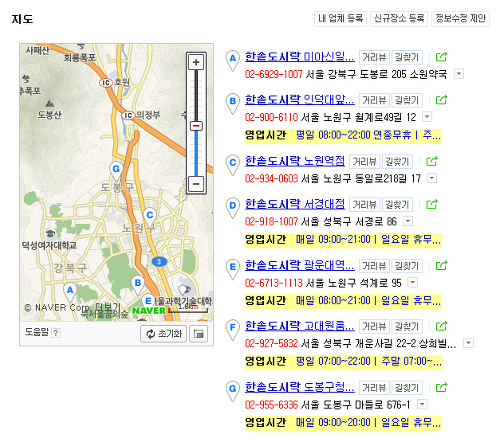Click 길찾기 for result D 서경대점
This screenshot has height=438, width=500.
397,204
